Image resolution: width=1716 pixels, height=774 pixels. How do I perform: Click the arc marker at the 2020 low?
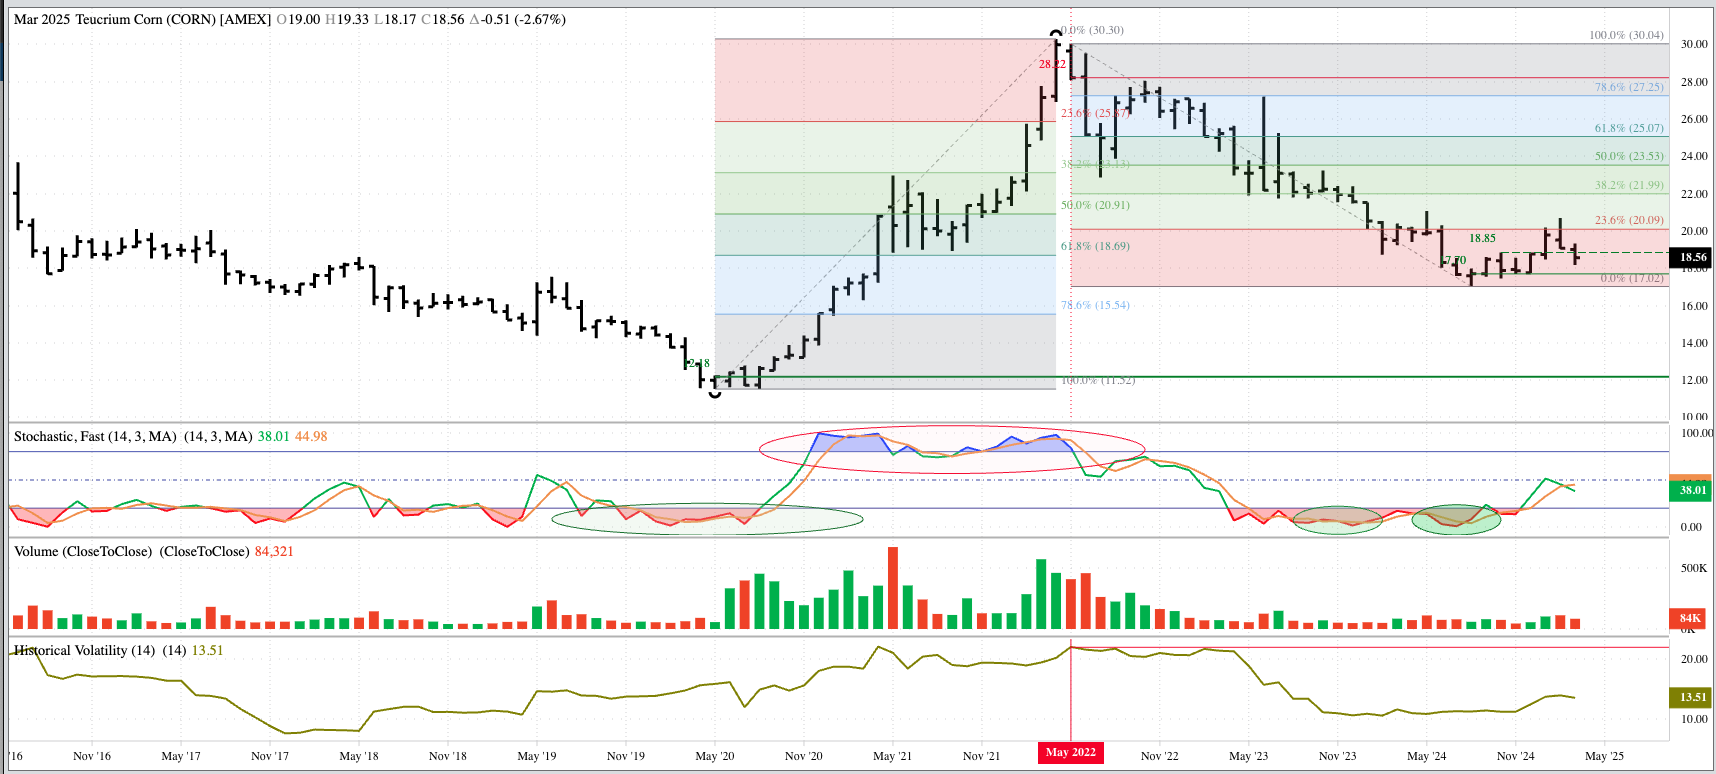[x=714, y=394]
